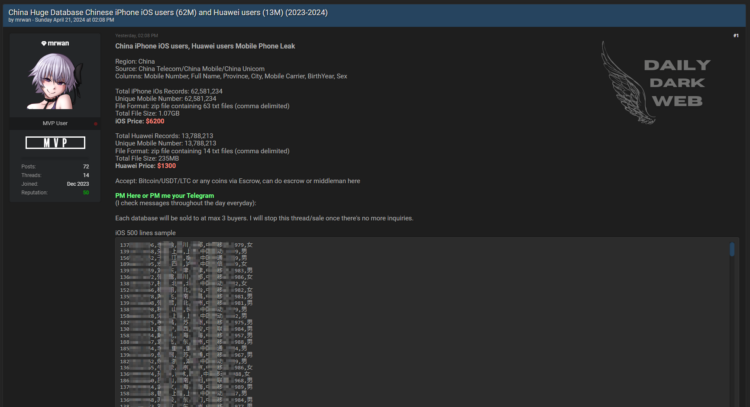The height and width of the screenshot is (407, 750).
Task: Use the code sample box's vertical scrollbar
Action: tap(732, 249)
